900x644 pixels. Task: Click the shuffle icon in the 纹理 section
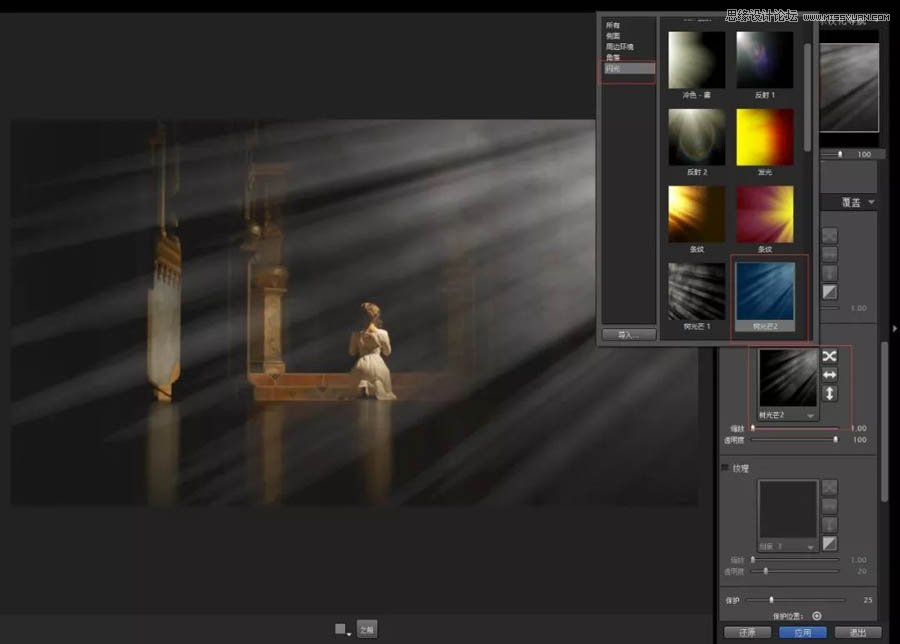coord(829,488)
